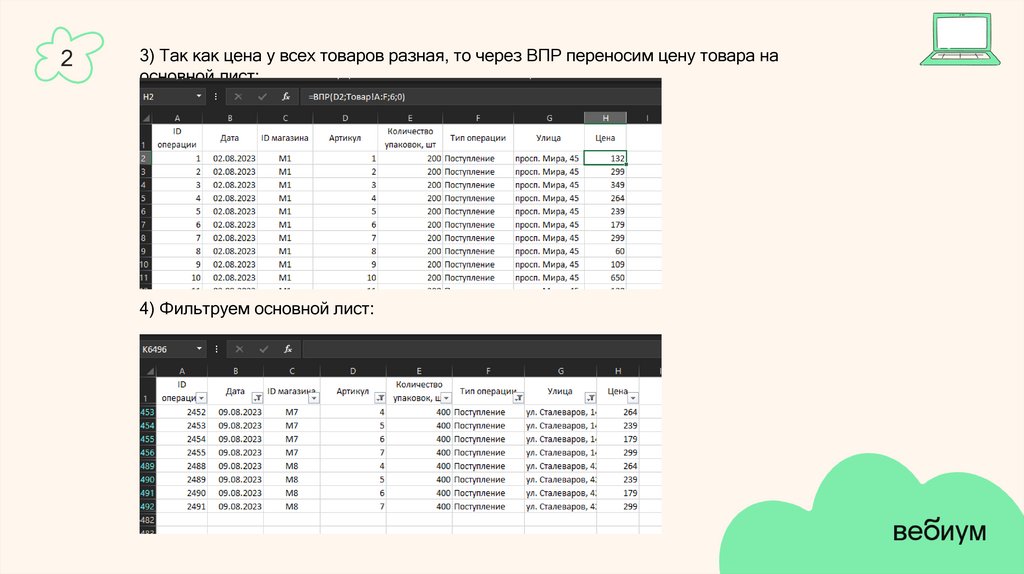Image resolution: width=1024 pixels, height=574 pixels.
Task: Select row header 11 in the ВПР sheet
Action: pos(145,278)
